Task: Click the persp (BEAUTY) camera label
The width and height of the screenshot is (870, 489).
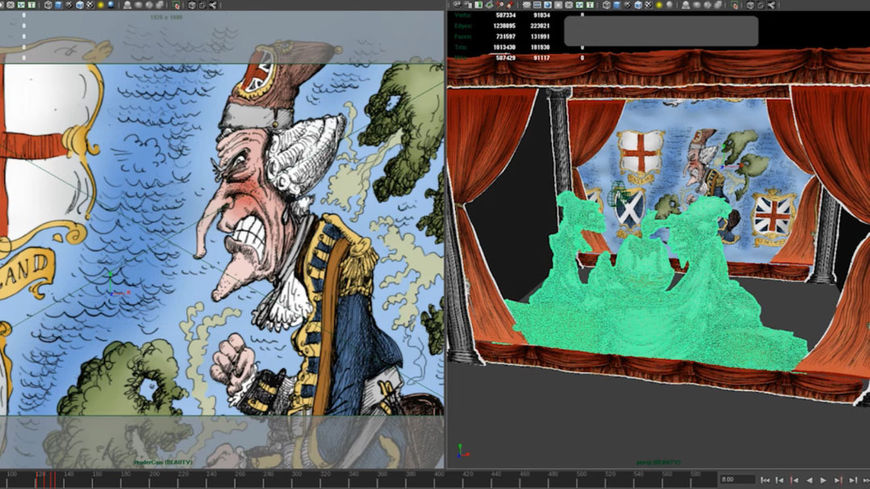Action: click(658, 462)
